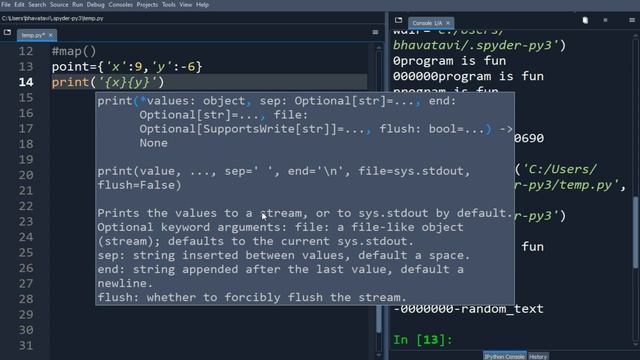Viewport: 640px width, 360px height.
Task: Click the '#map()' comment in editor
Action: pos(74,51)
